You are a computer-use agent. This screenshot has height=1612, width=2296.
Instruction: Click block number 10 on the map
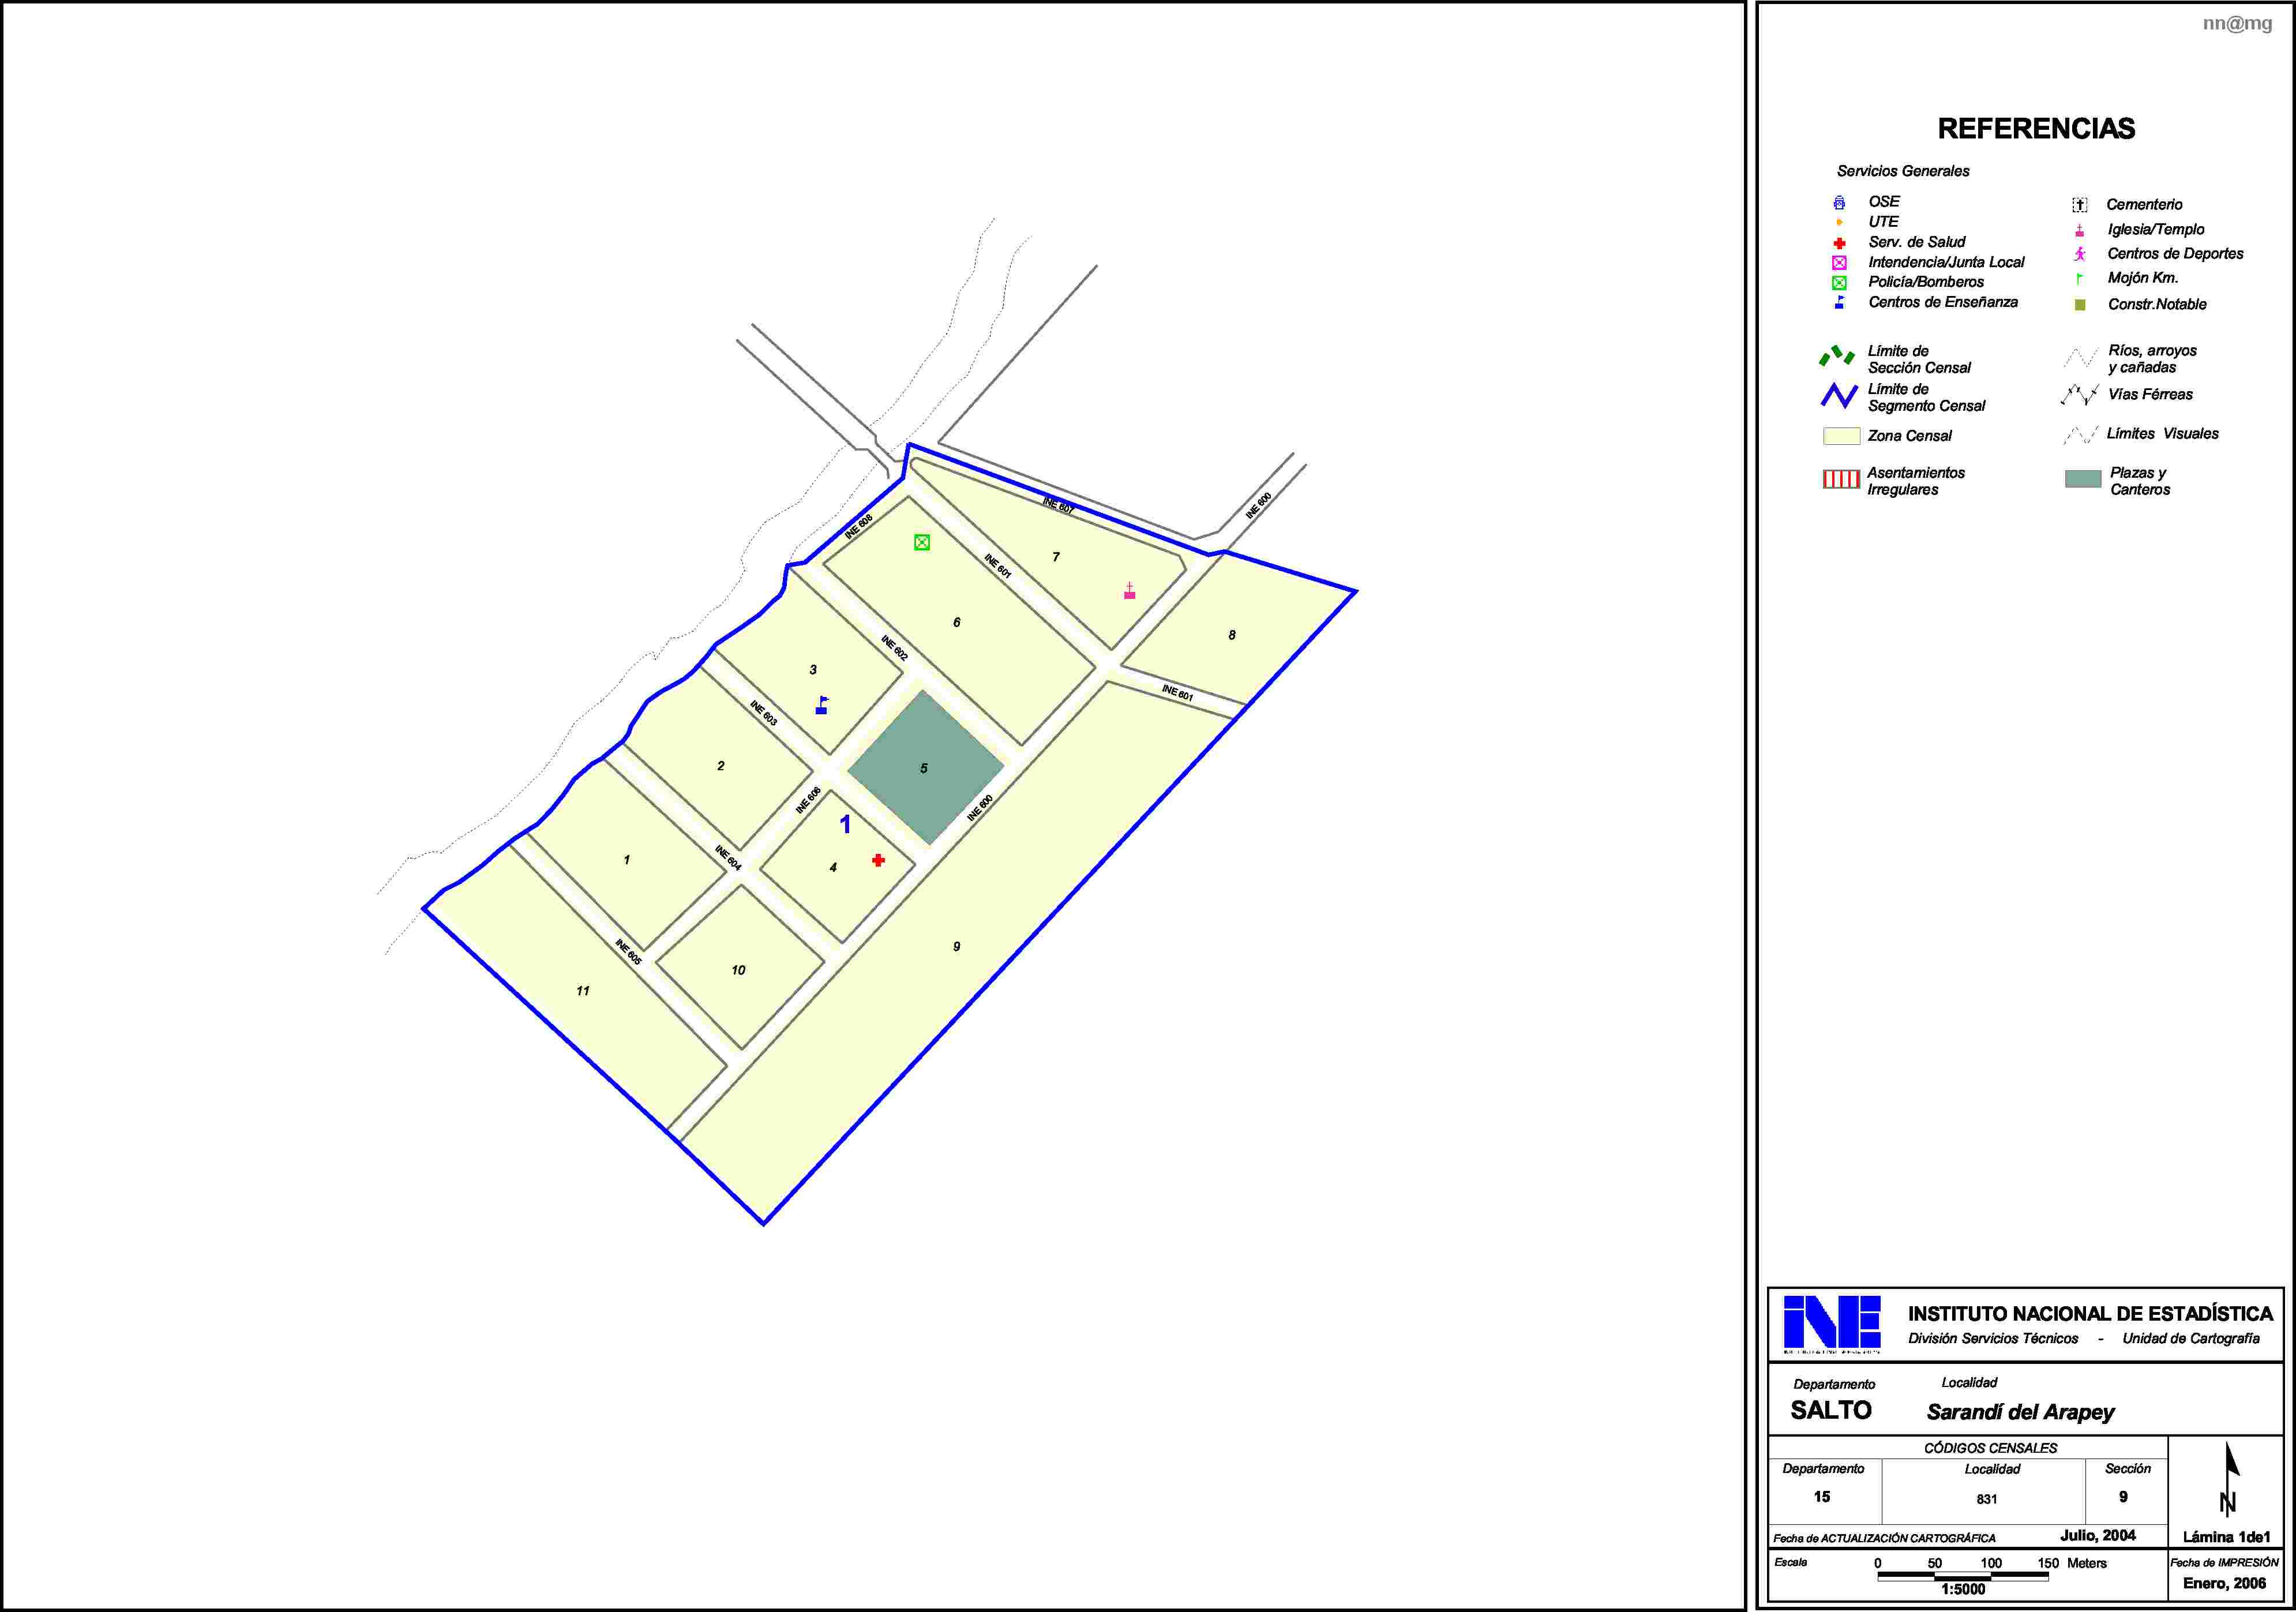click(738, 970)
